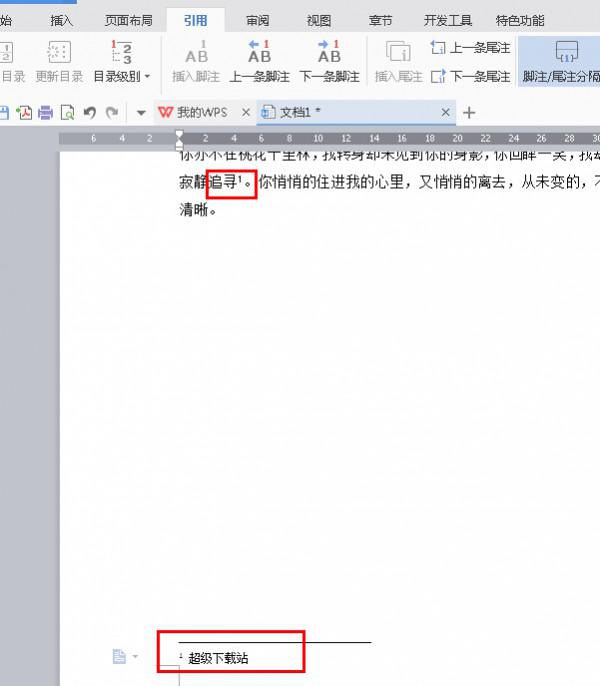Click the print icon in quick access toolbar
The image size is (600, 686).
coord(45,113)
